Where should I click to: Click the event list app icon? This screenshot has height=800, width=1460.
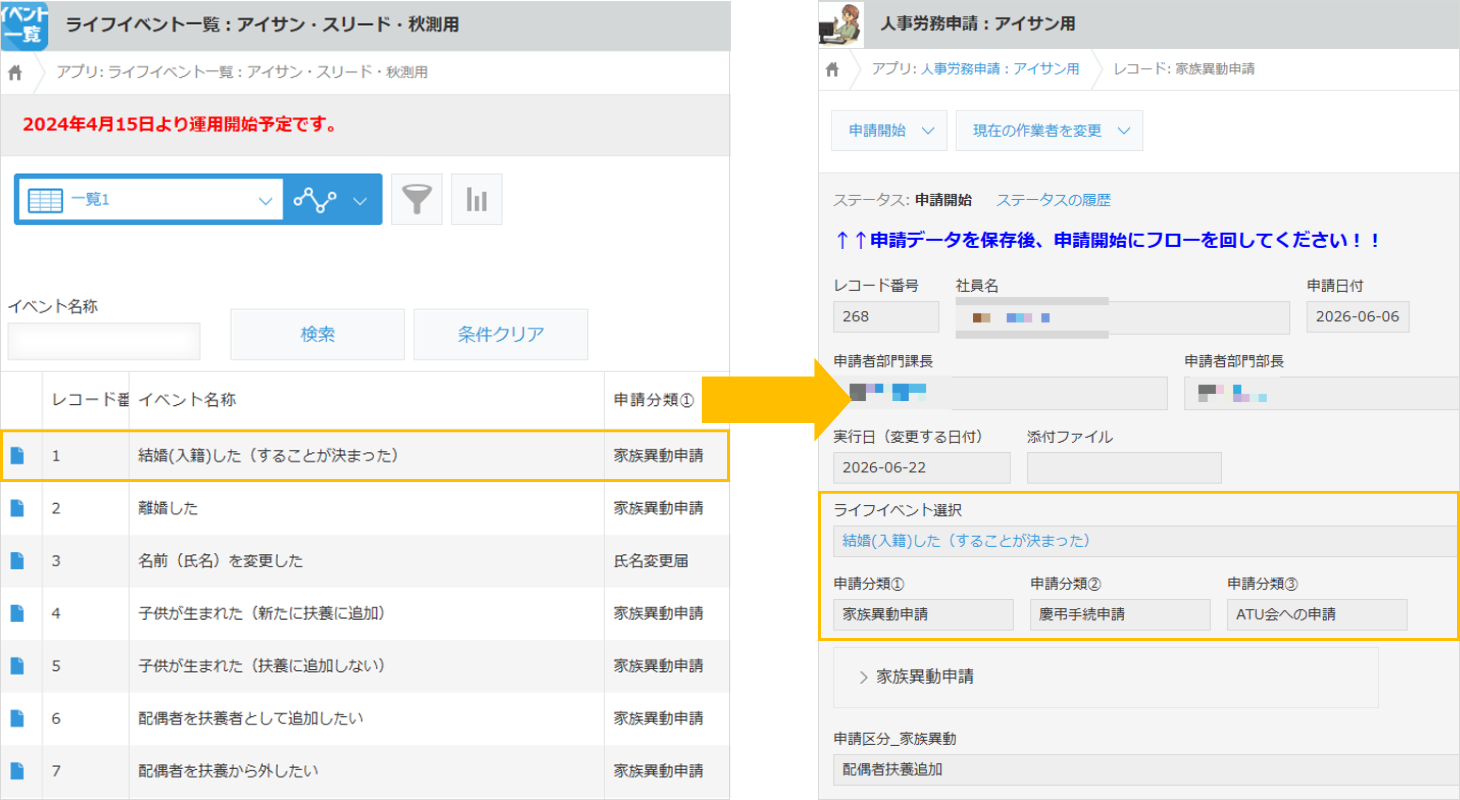point(24,25)
